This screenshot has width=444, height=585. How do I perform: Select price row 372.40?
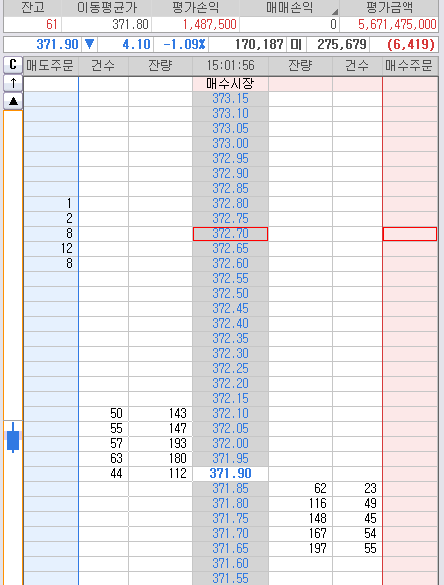230,323
